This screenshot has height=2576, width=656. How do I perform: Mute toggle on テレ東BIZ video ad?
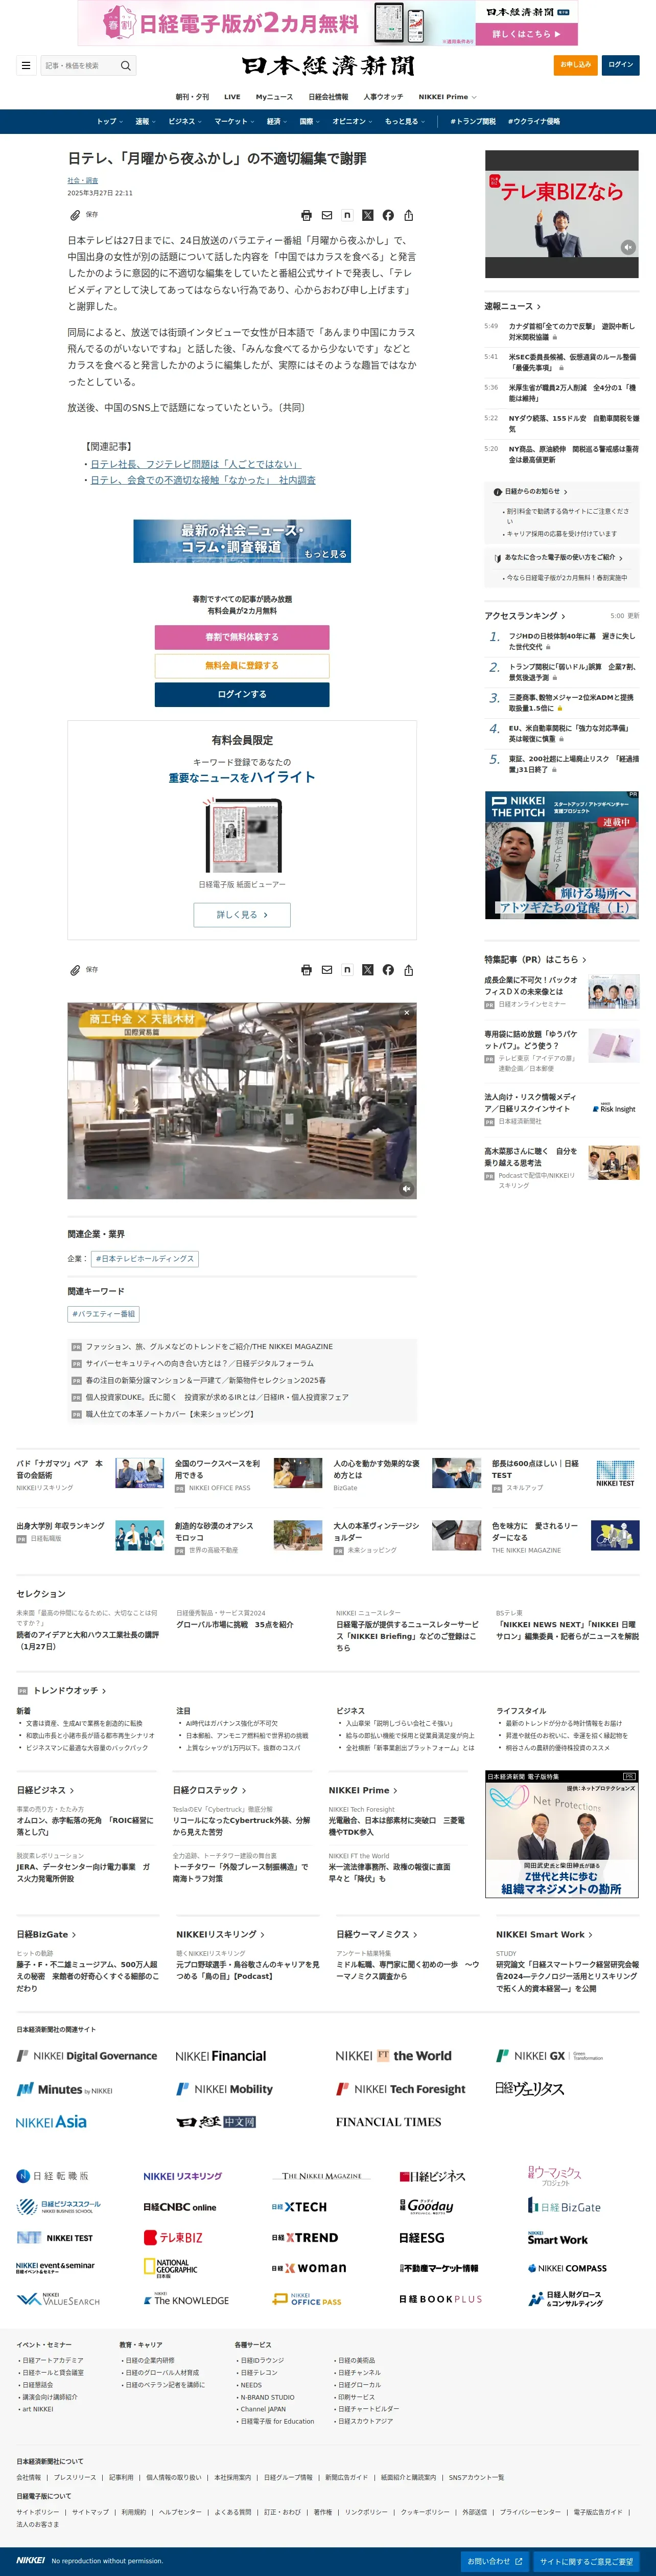(628, 247)
